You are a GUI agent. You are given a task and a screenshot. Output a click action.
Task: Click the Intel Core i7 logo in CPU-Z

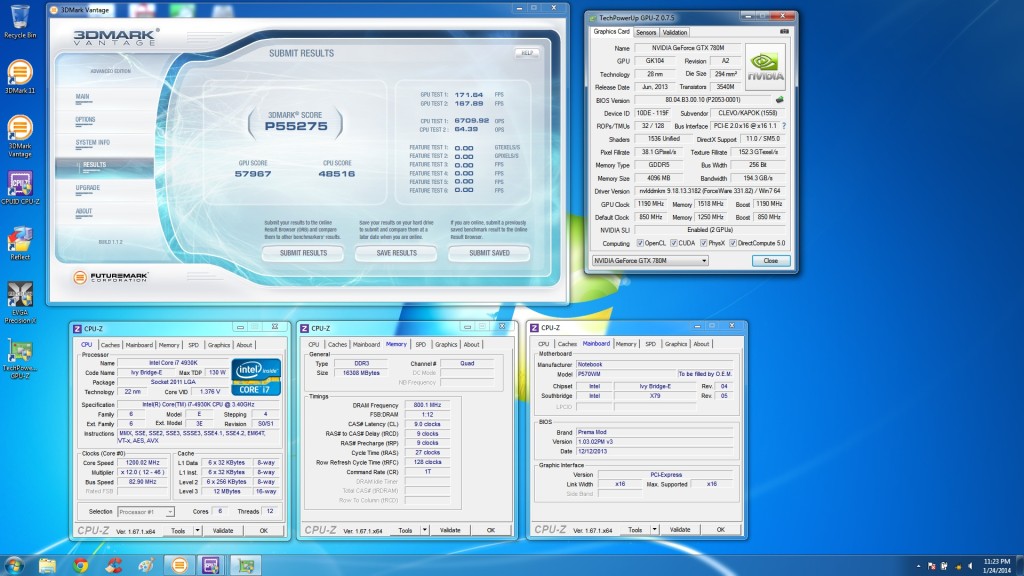(256, 377)
